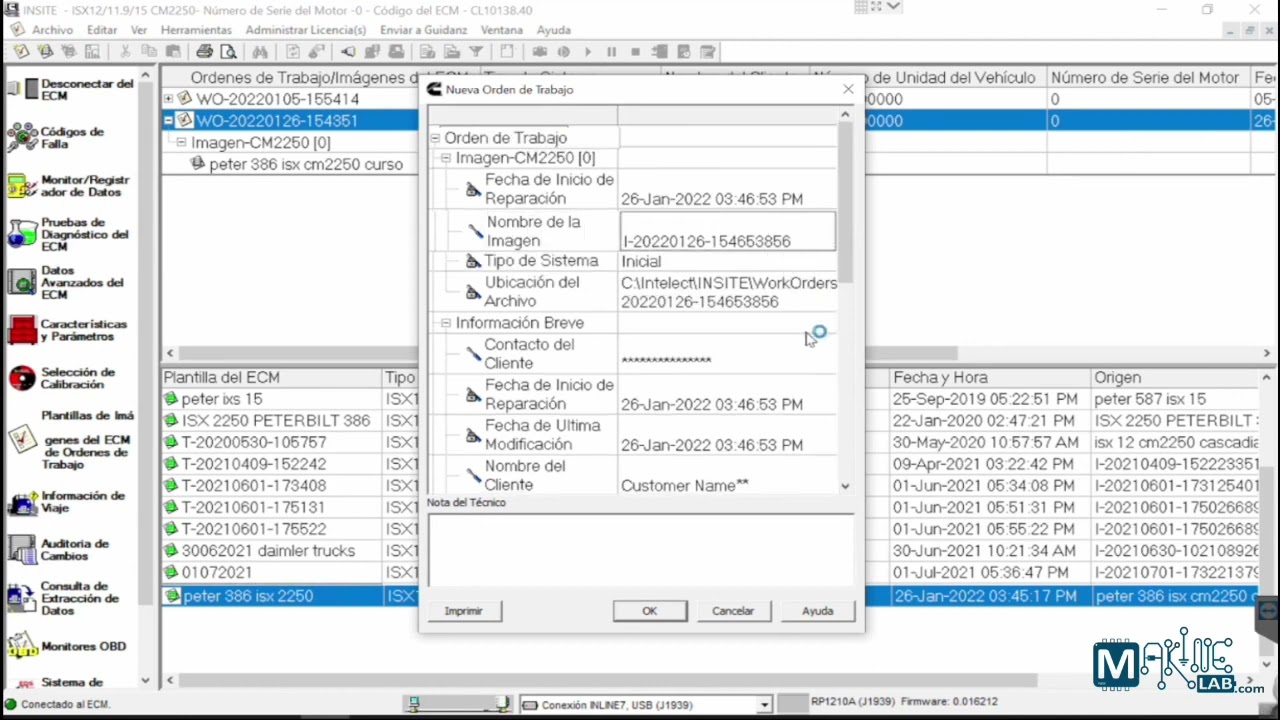Open Códigos de Falla panel
1280x720 pixels.
pos(58,138)
